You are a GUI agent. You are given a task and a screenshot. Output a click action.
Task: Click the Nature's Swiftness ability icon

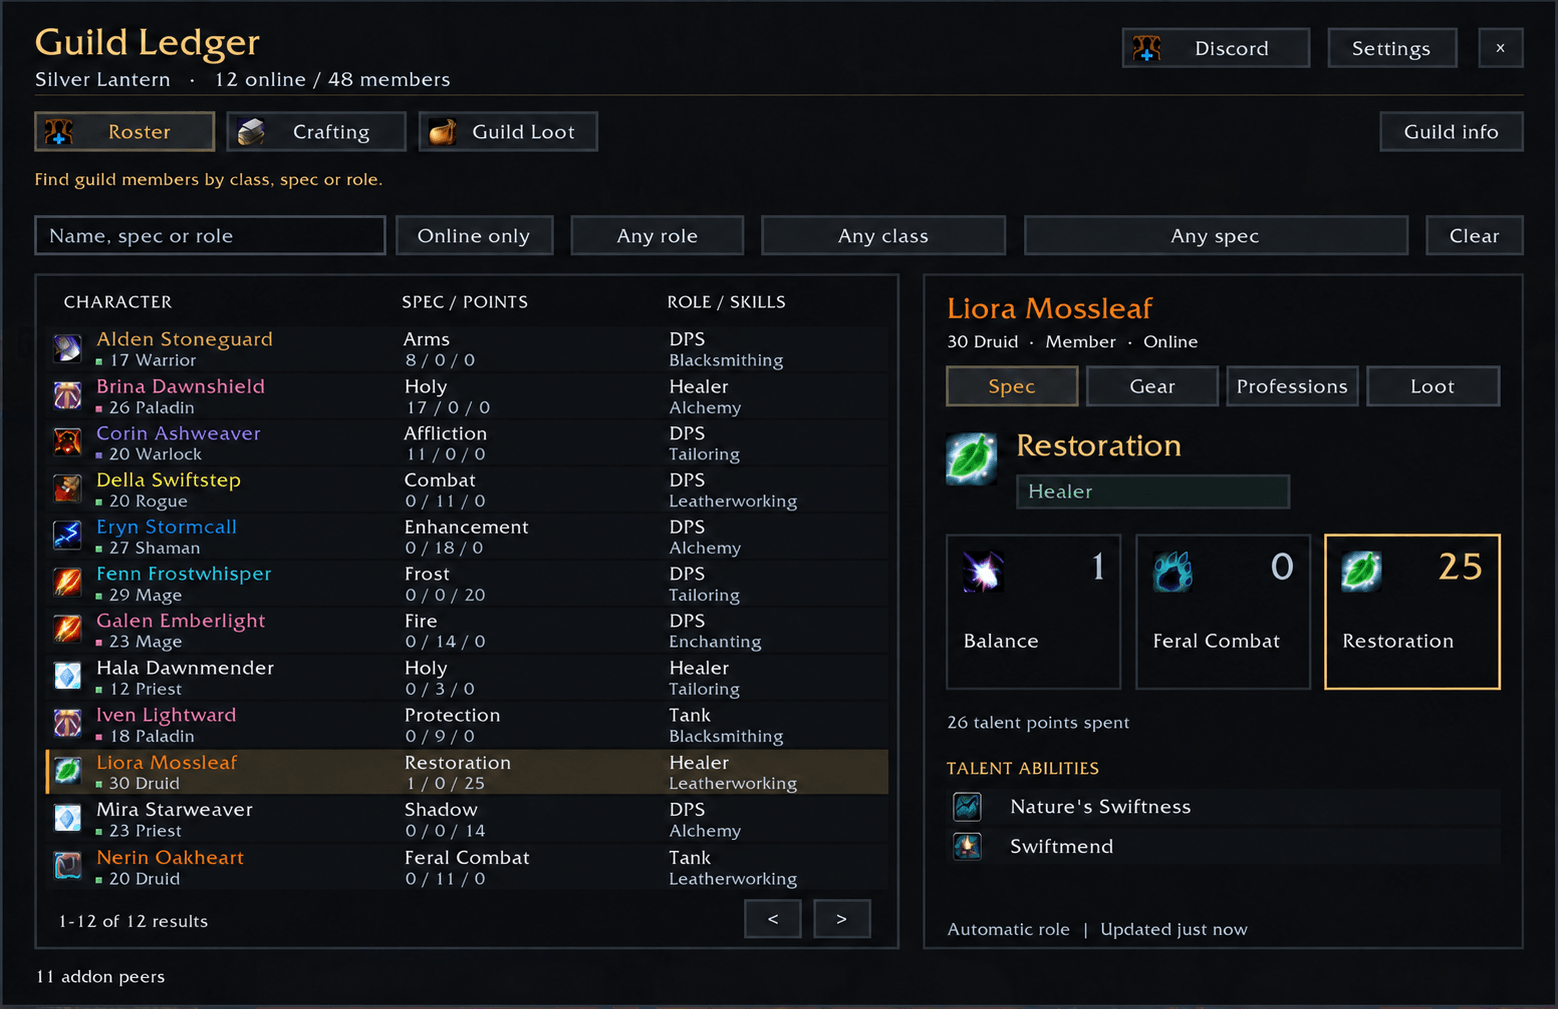[967, 806]
